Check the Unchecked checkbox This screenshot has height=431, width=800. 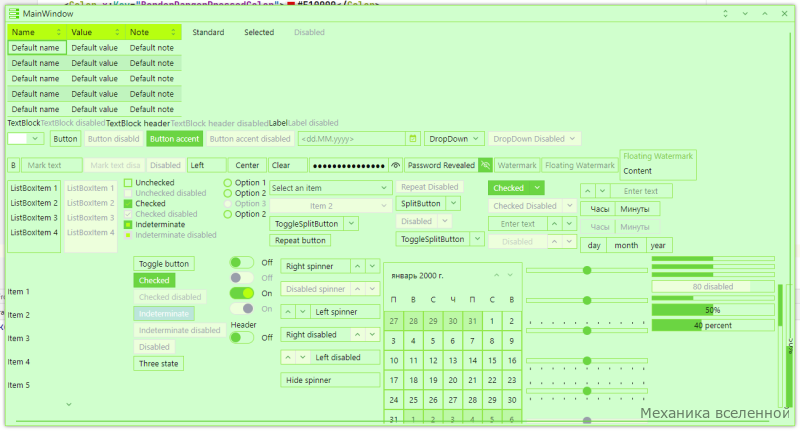click(x=128, y=183)
